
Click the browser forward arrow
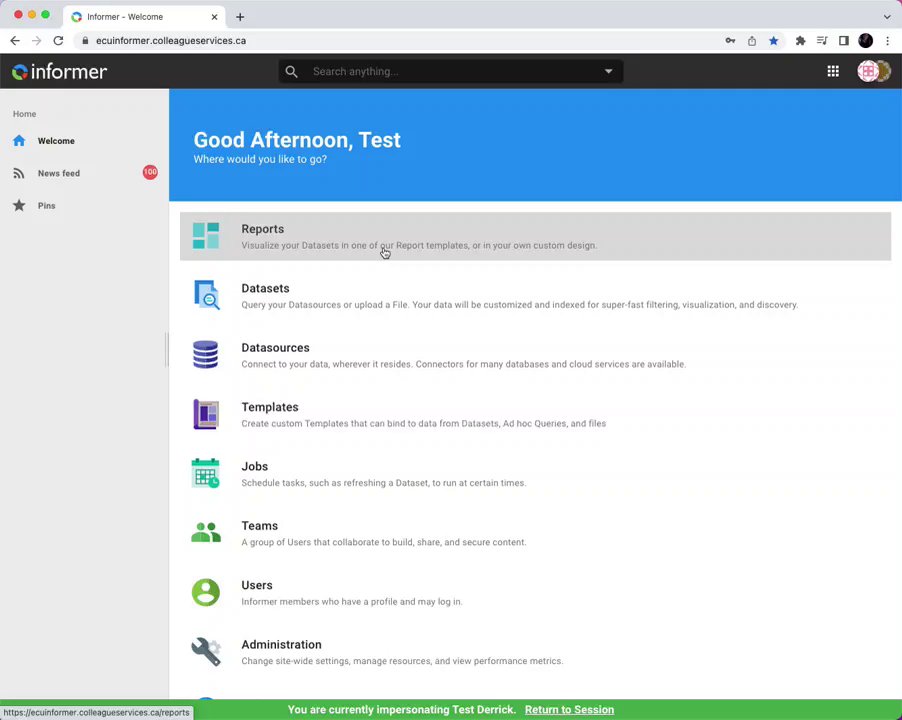[36, 41]
